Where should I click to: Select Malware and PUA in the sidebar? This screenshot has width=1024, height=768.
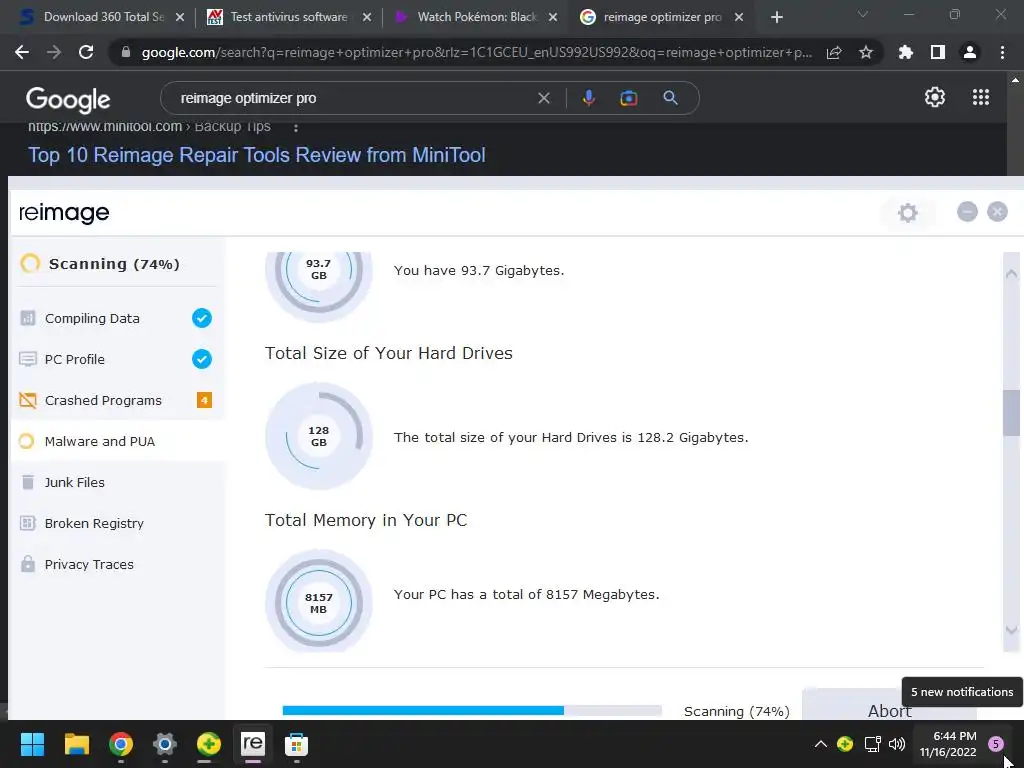[x=118, y=441]
